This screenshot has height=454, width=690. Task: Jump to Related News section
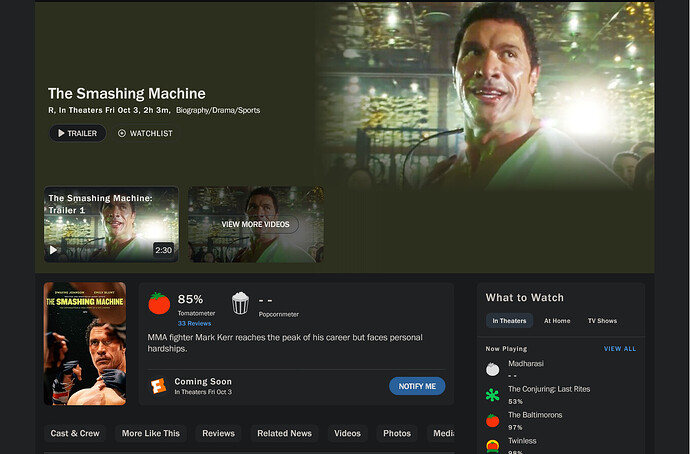(285, 433)
